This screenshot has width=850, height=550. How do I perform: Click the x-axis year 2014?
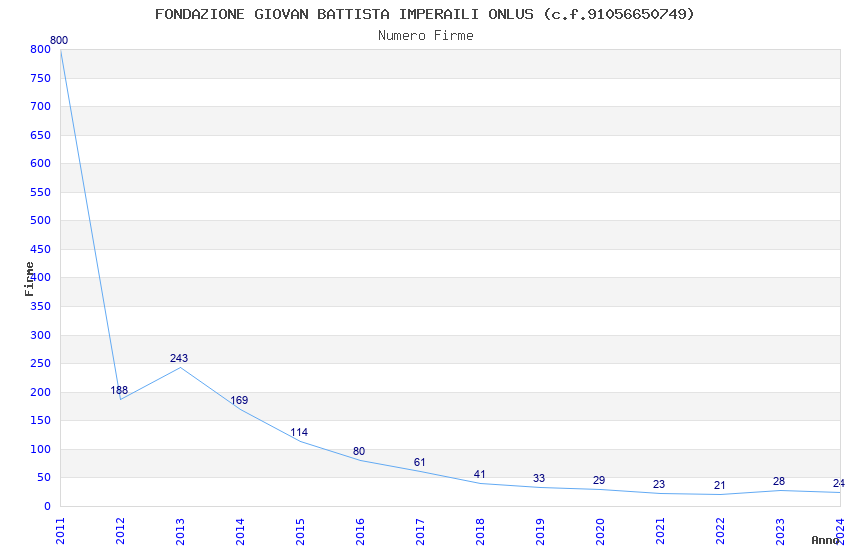click(x=240, y=531)
